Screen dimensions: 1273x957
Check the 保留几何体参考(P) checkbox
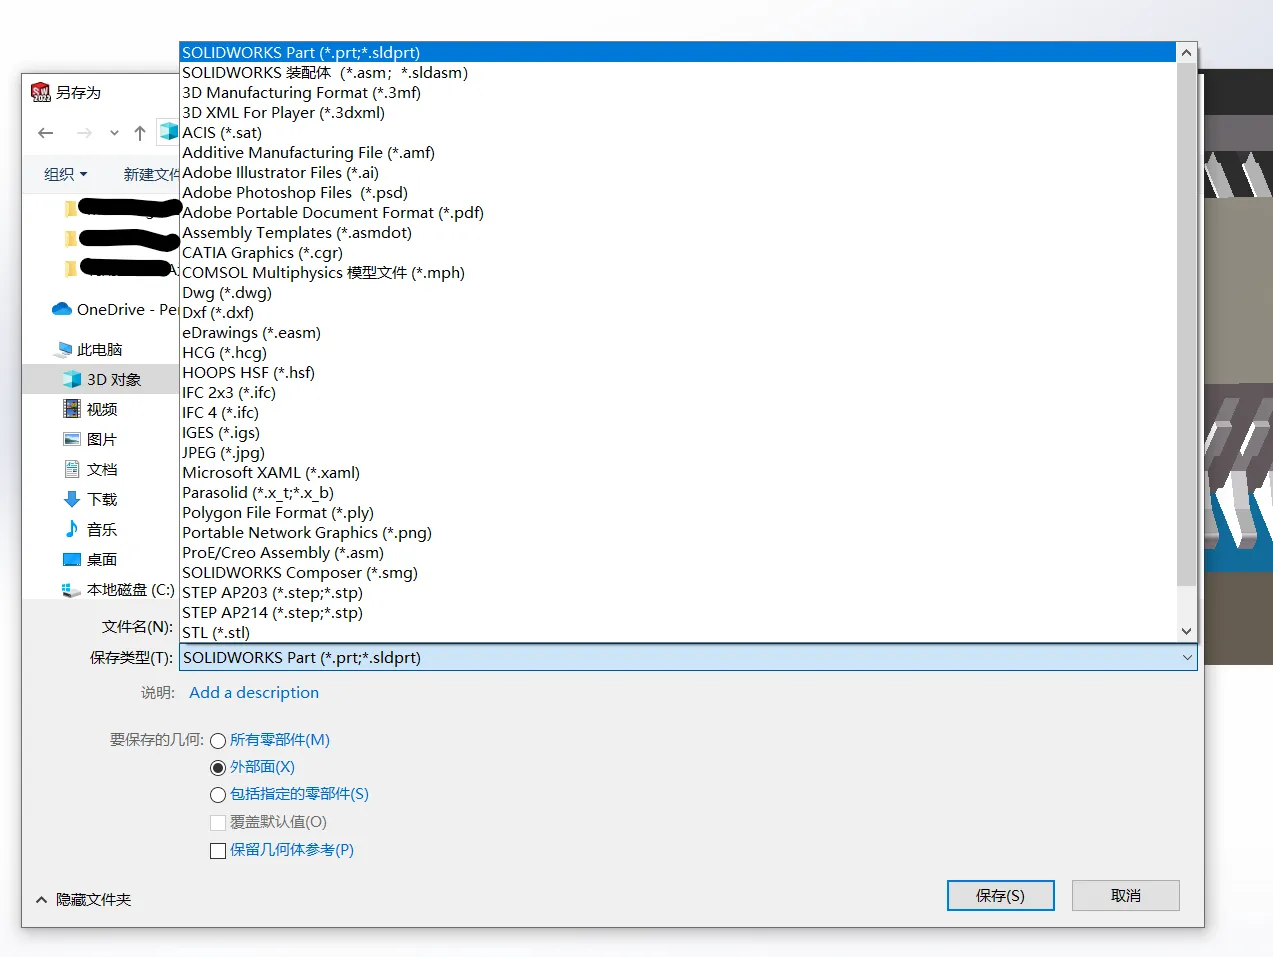(x=218, y=851)
